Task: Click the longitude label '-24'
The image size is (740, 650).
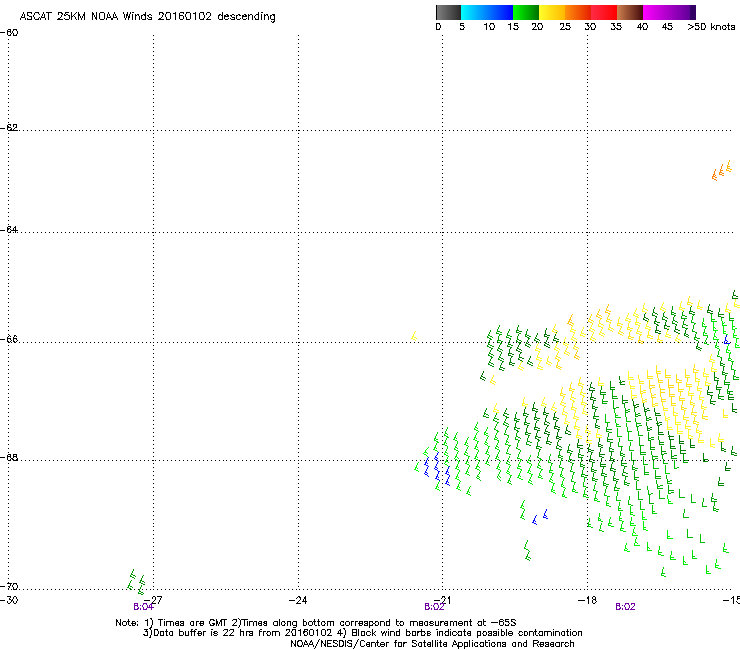Action: (298, 600)
